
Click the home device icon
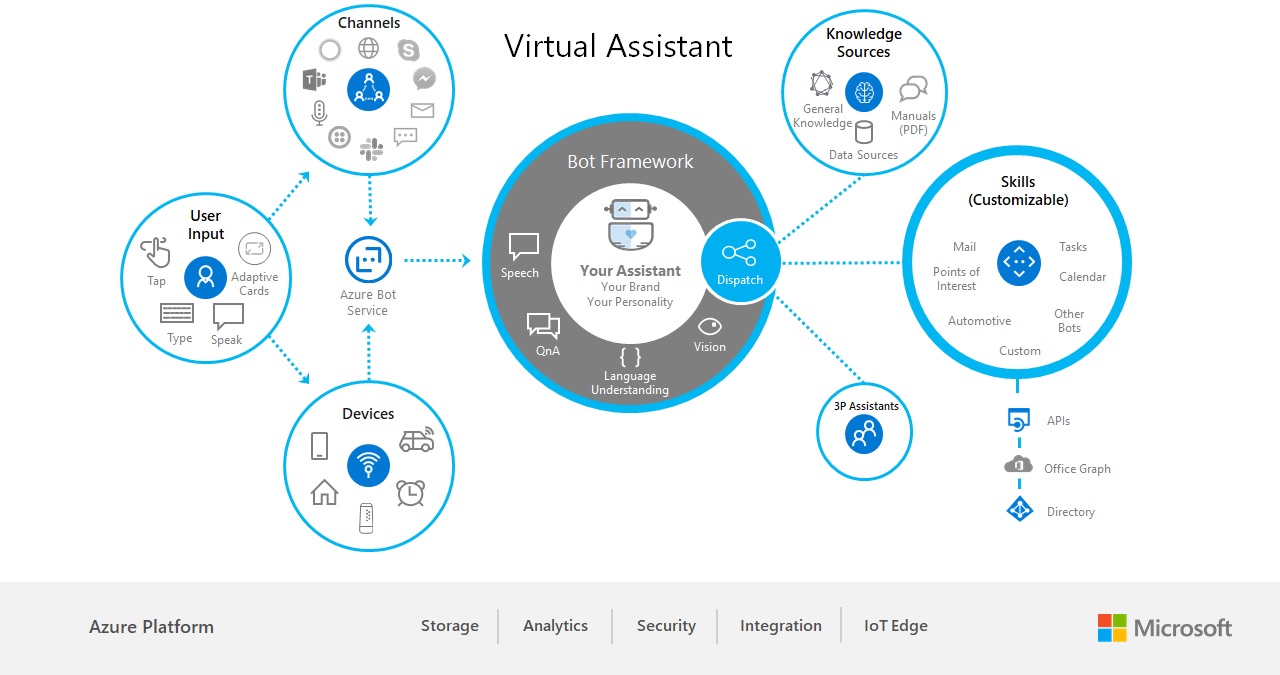coord(324,492)
